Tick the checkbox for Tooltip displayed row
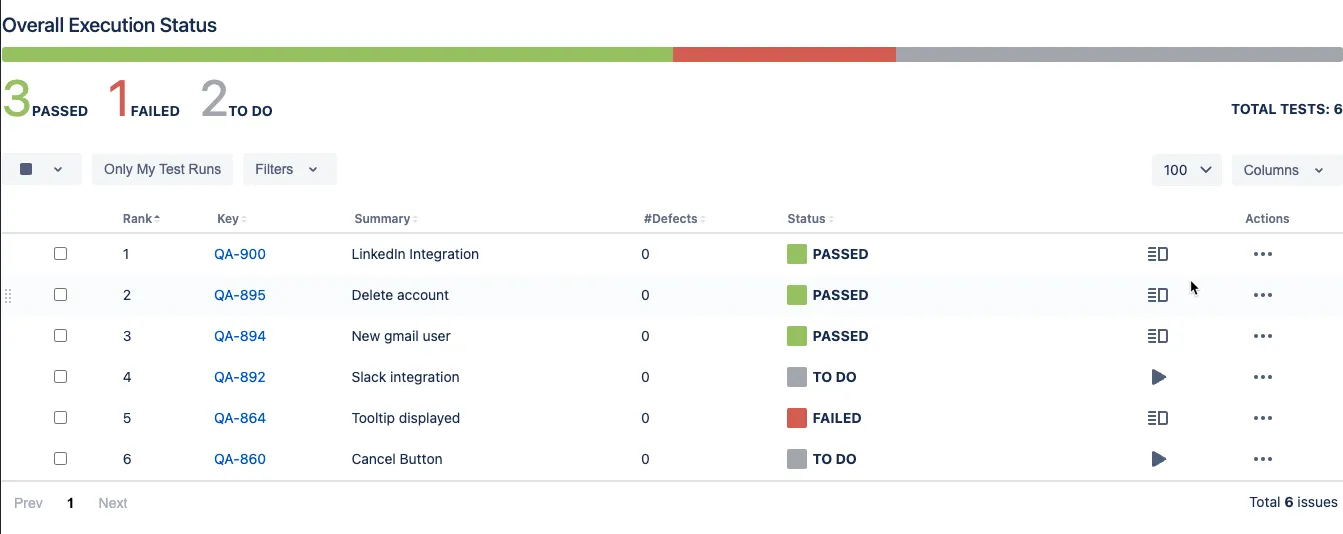This screenshot has width=1343, height=534. click(x=60, y=418)
